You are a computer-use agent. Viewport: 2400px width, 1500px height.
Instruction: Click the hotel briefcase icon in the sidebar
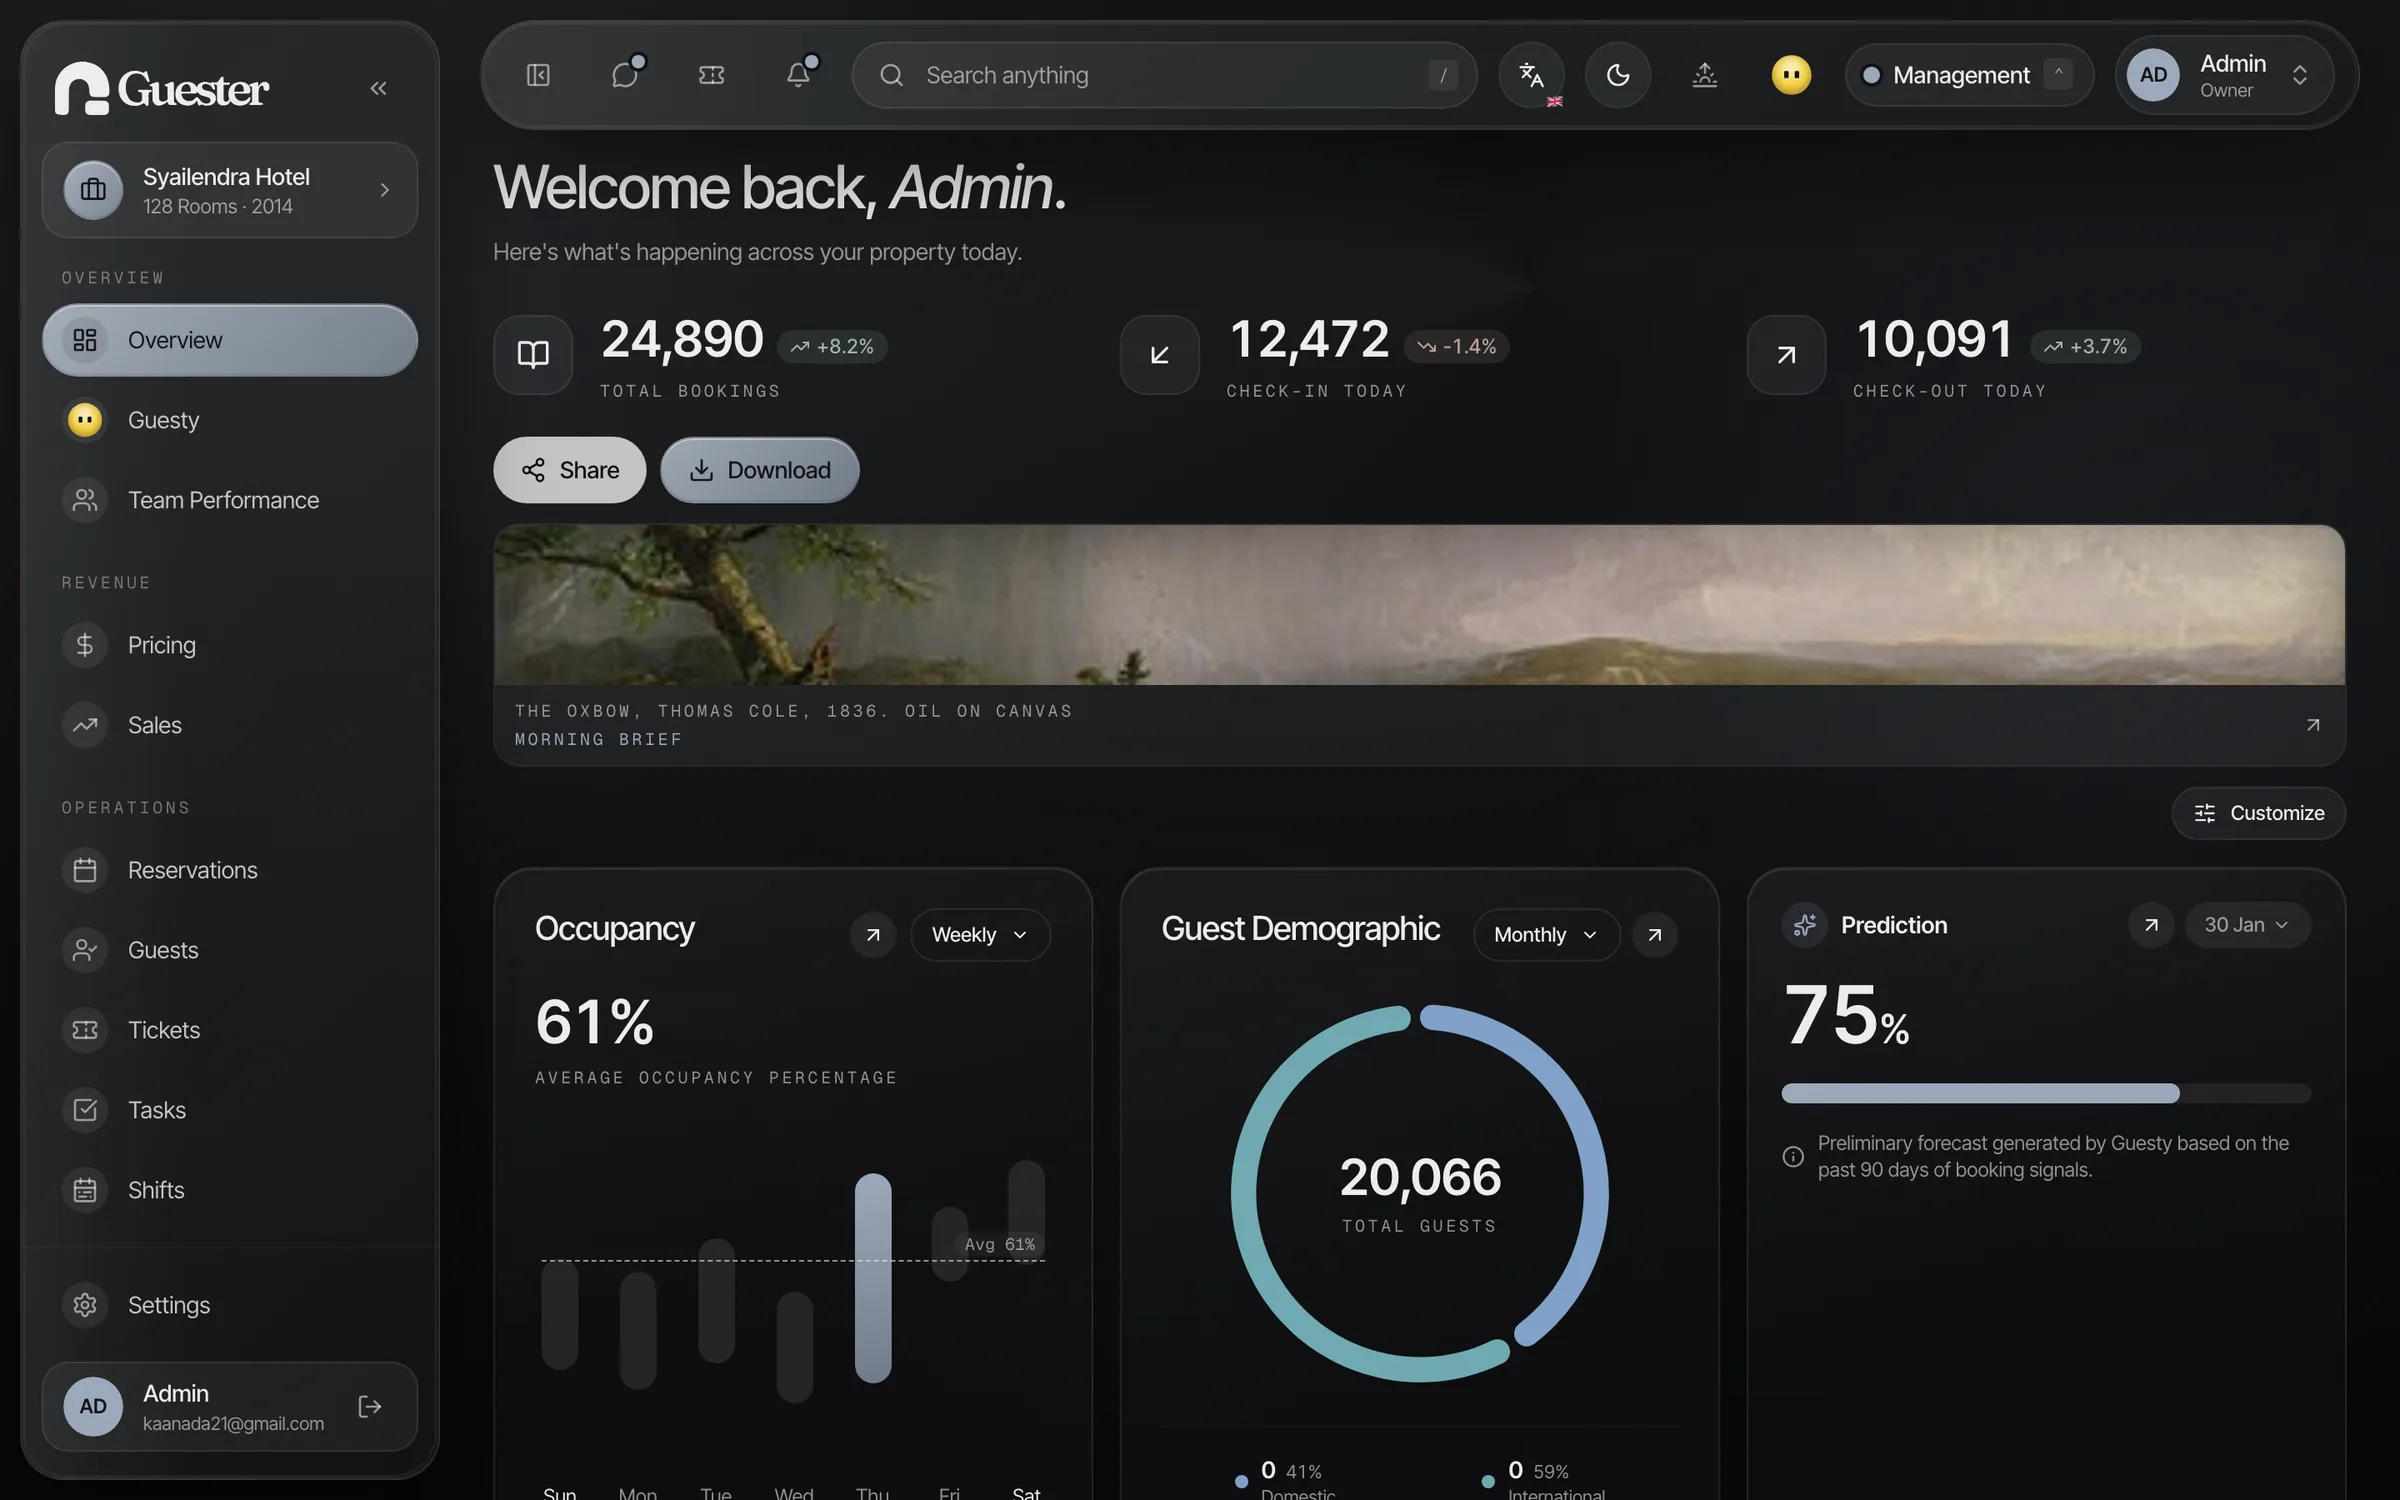(93, 190)
